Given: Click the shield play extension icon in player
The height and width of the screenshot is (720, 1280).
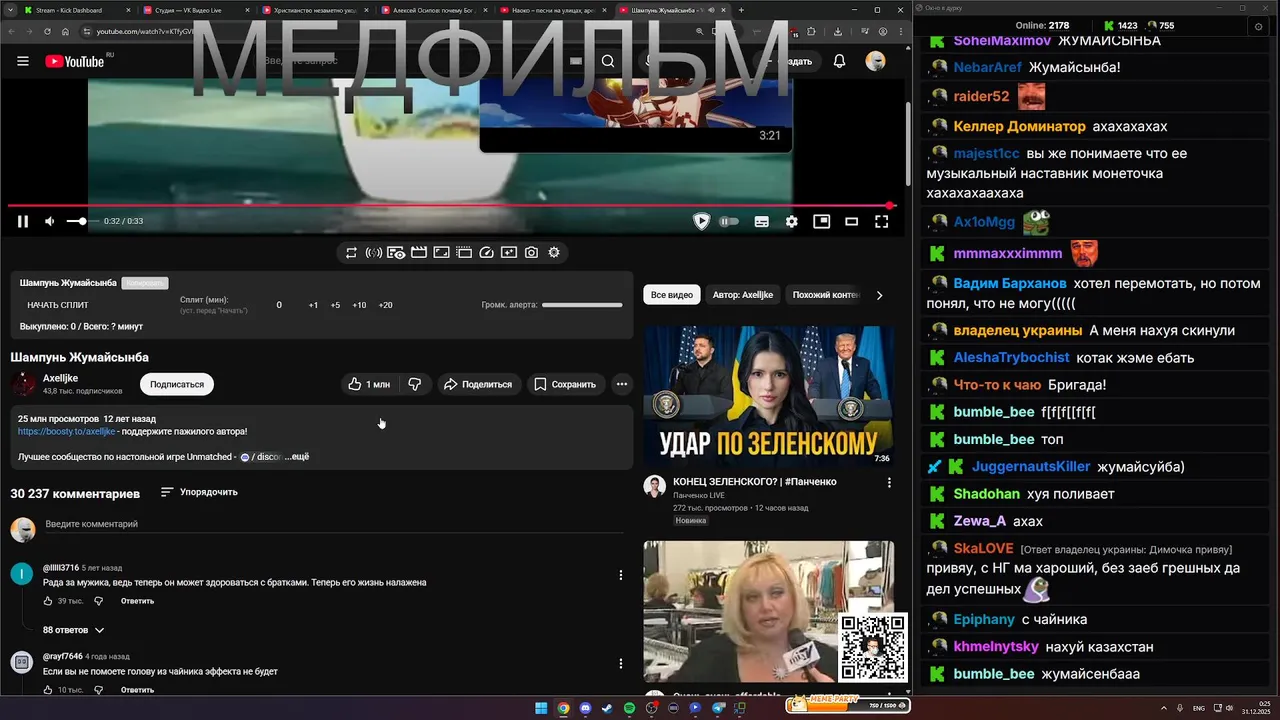Looking at the screenshot, I should (x=702, y=221).
